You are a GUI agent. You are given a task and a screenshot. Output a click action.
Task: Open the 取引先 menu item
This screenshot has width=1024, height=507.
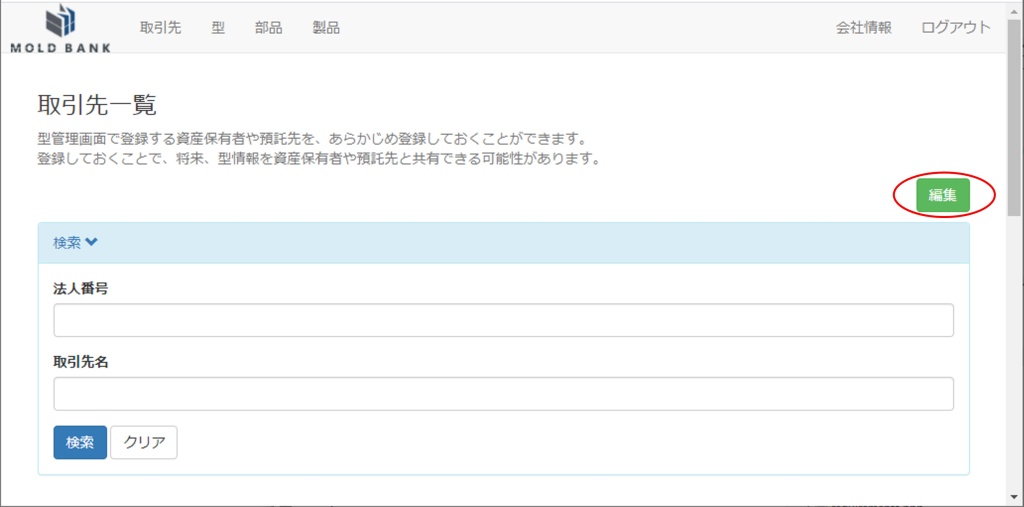click(x=160, y=28)
